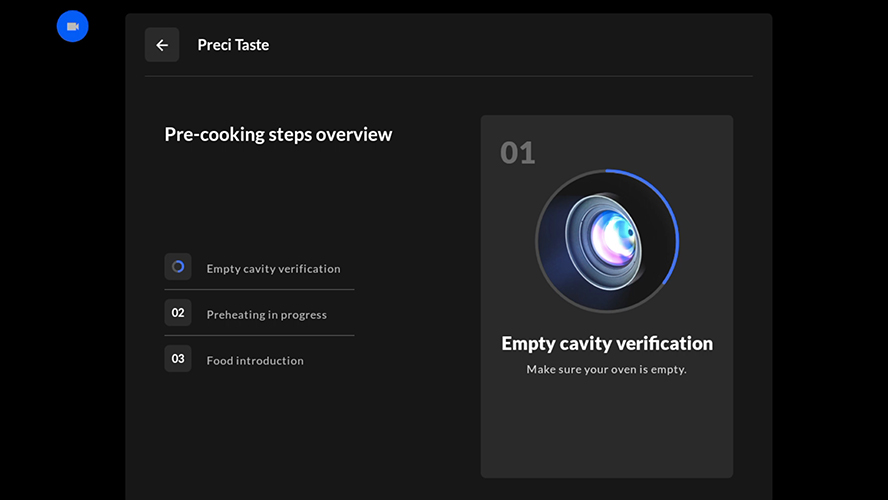Click the blue video camera icon
Viewport: 888px width, 500px height.
click(x=72, y=26)
